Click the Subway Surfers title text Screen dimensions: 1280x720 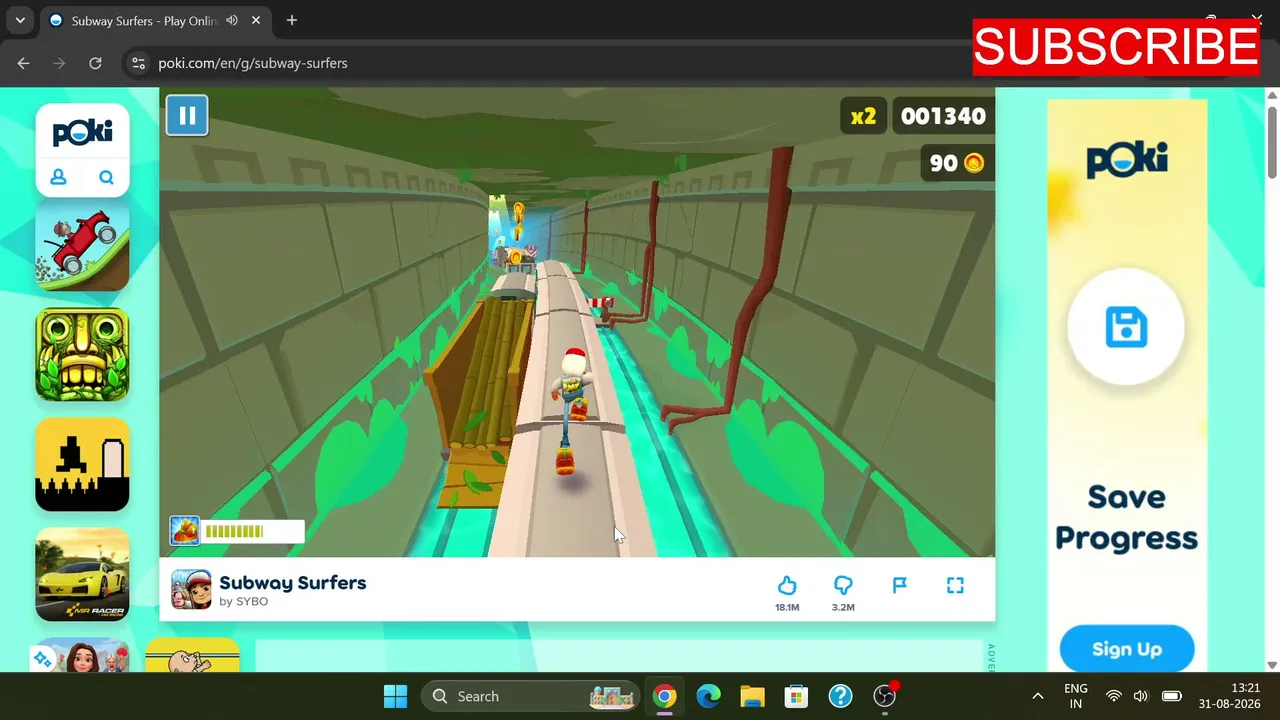click(x=293, y=583)
